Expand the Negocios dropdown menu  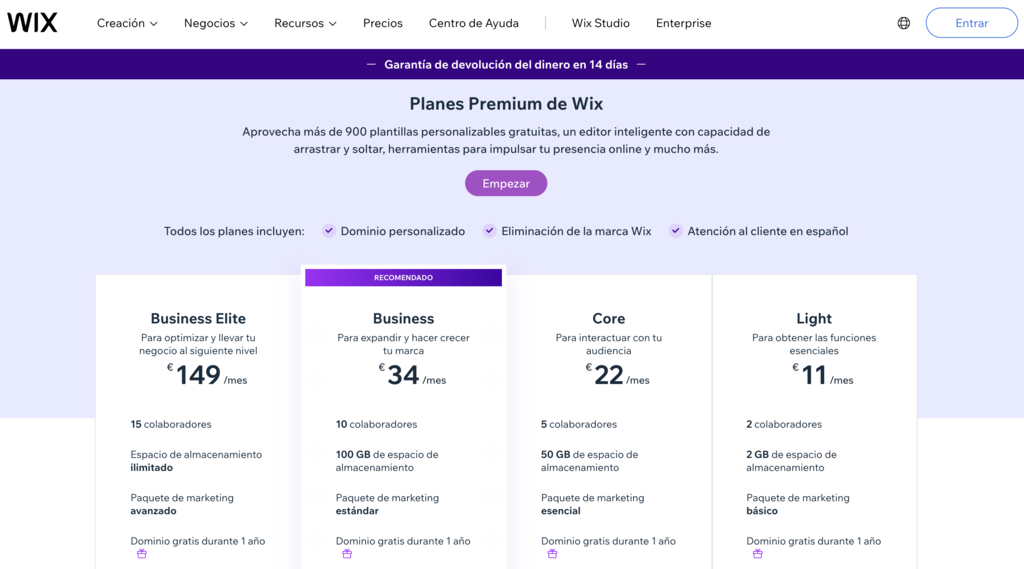pos(215,23)
